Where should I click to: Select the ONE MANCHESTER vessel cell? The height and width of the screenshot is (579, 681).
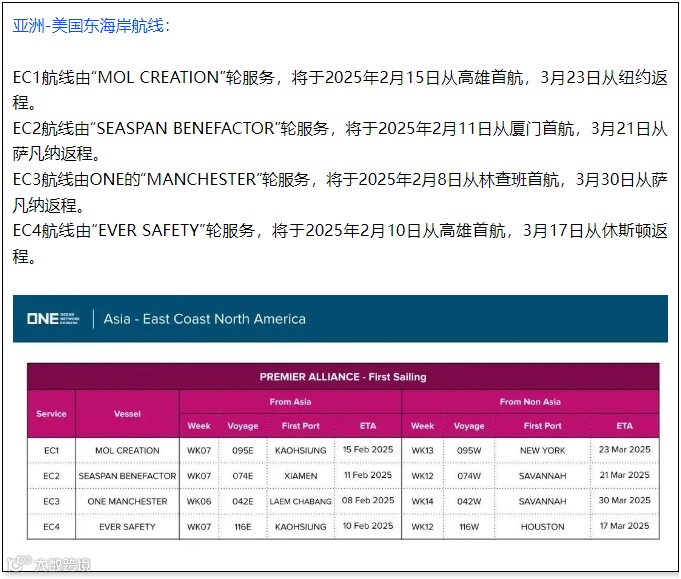[x=127, y=501]
